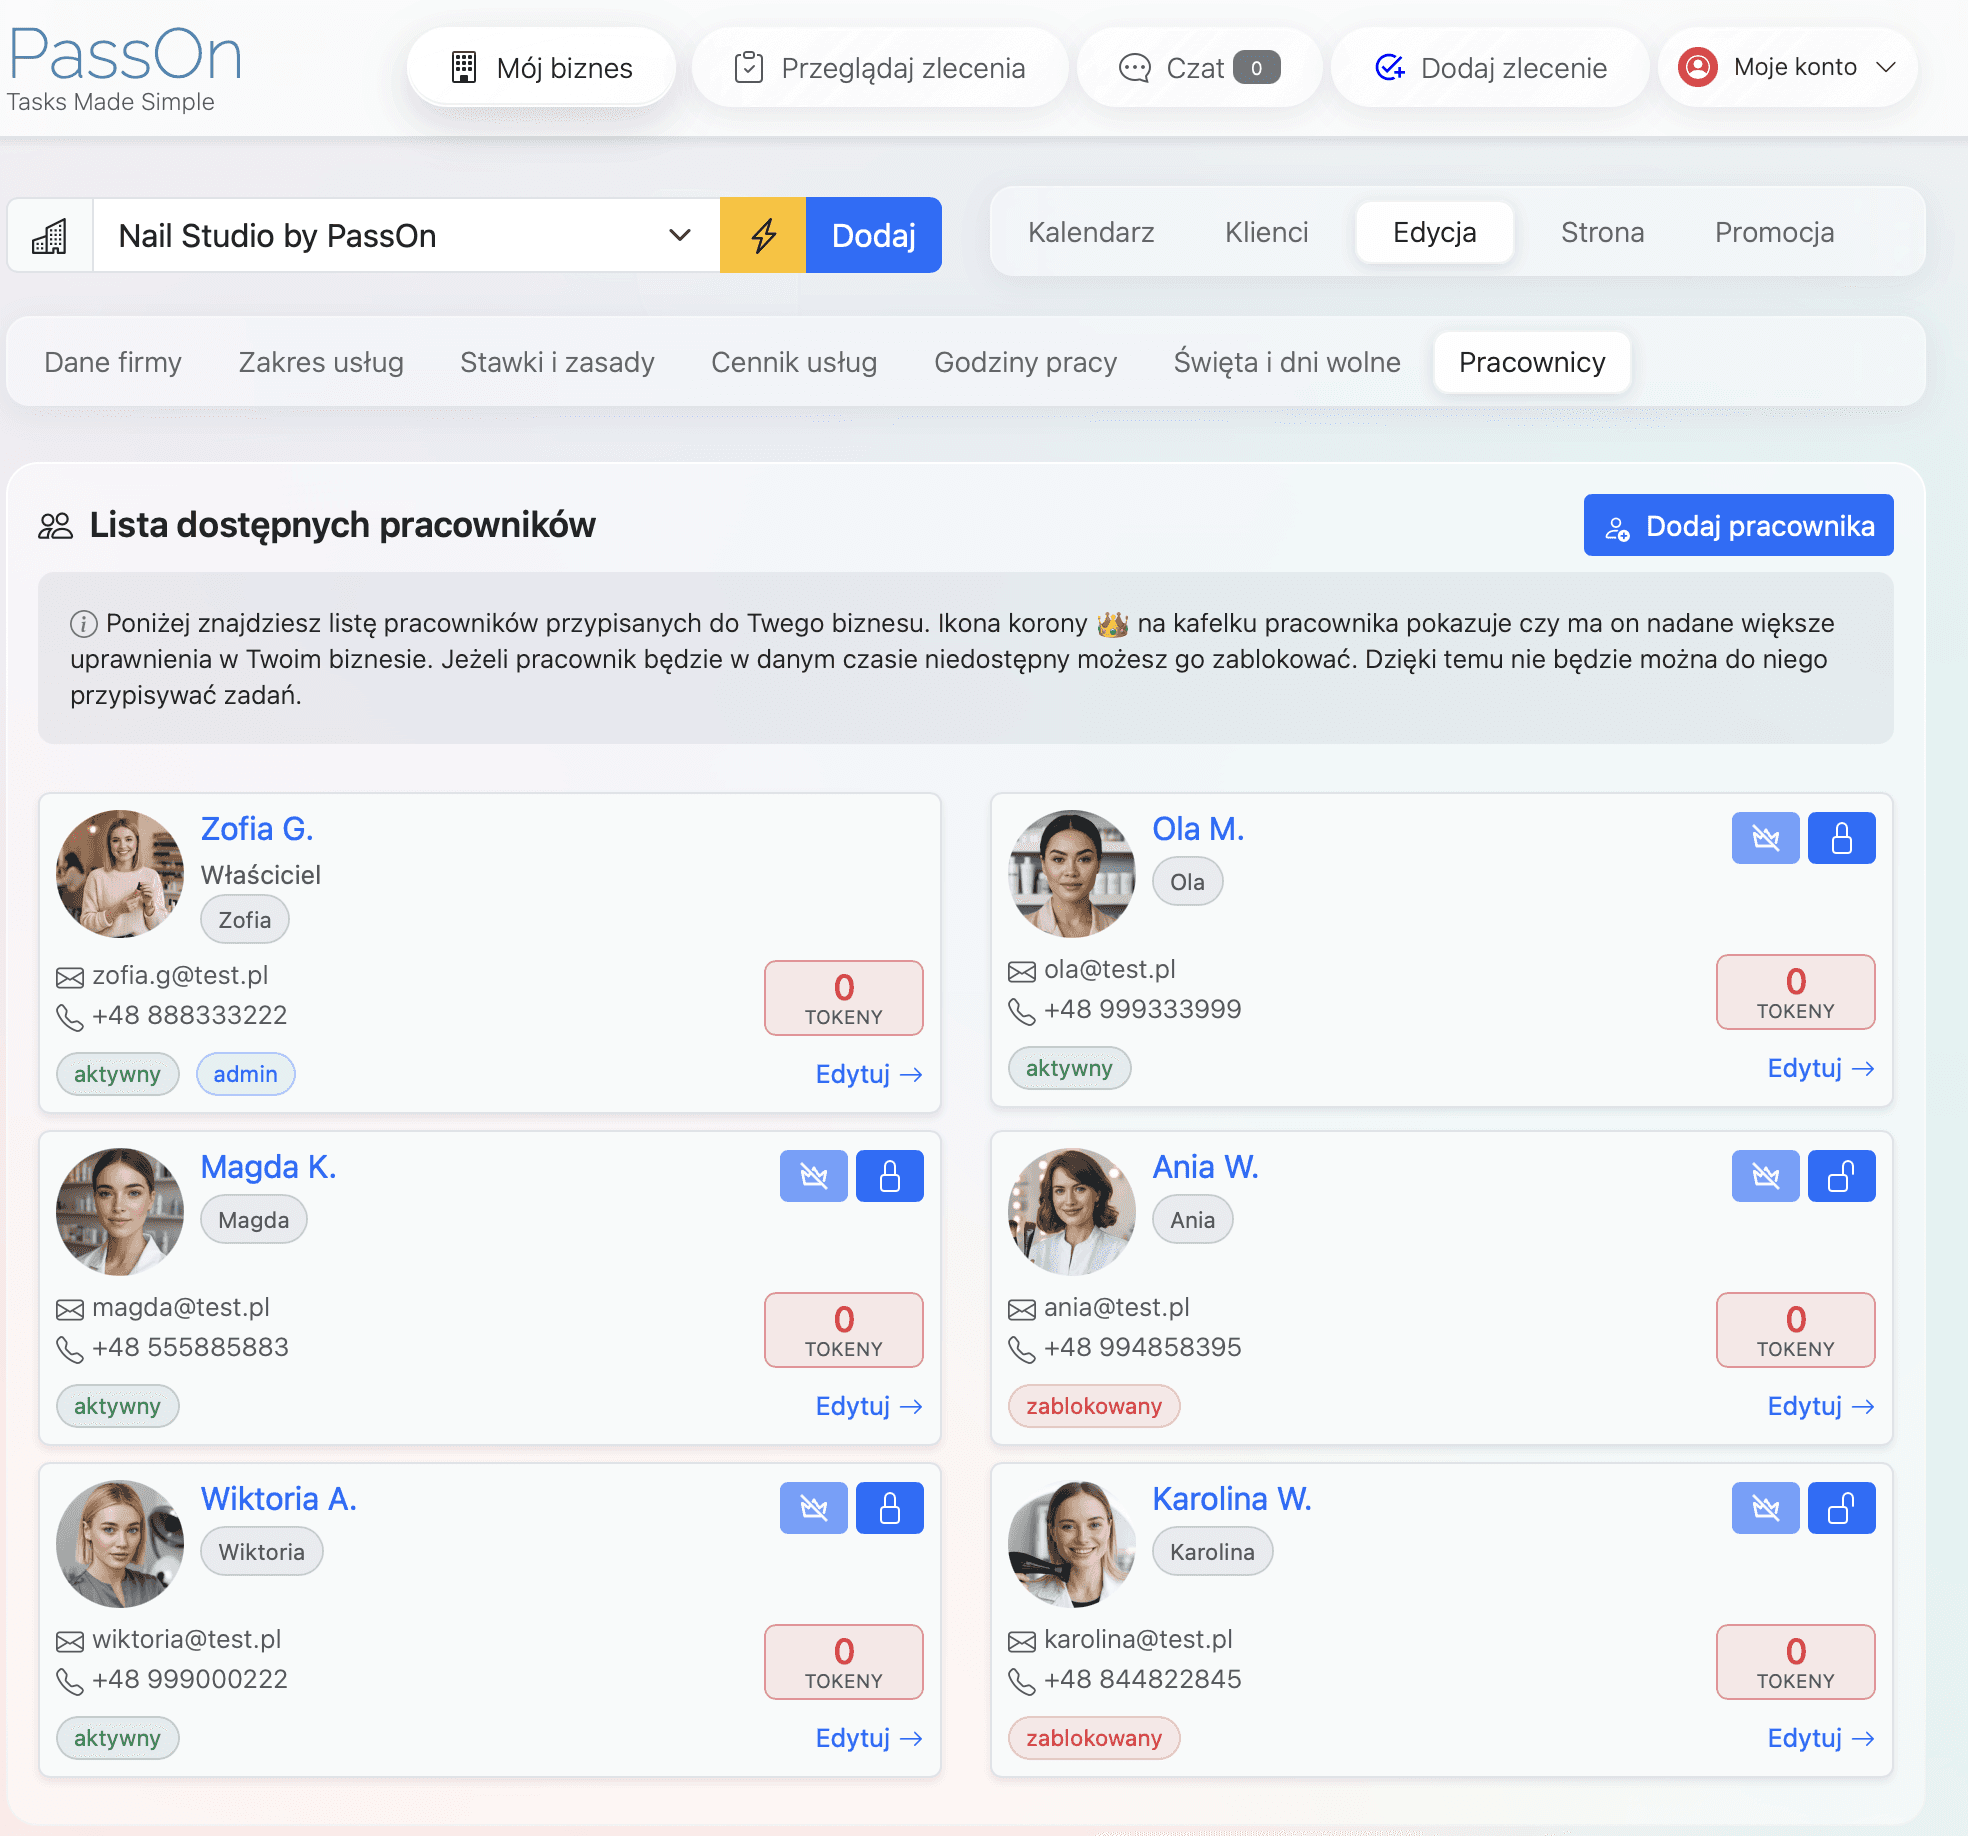
Task: Click crown icon on Wiktoria A. card
Action: click(813, 1508)
